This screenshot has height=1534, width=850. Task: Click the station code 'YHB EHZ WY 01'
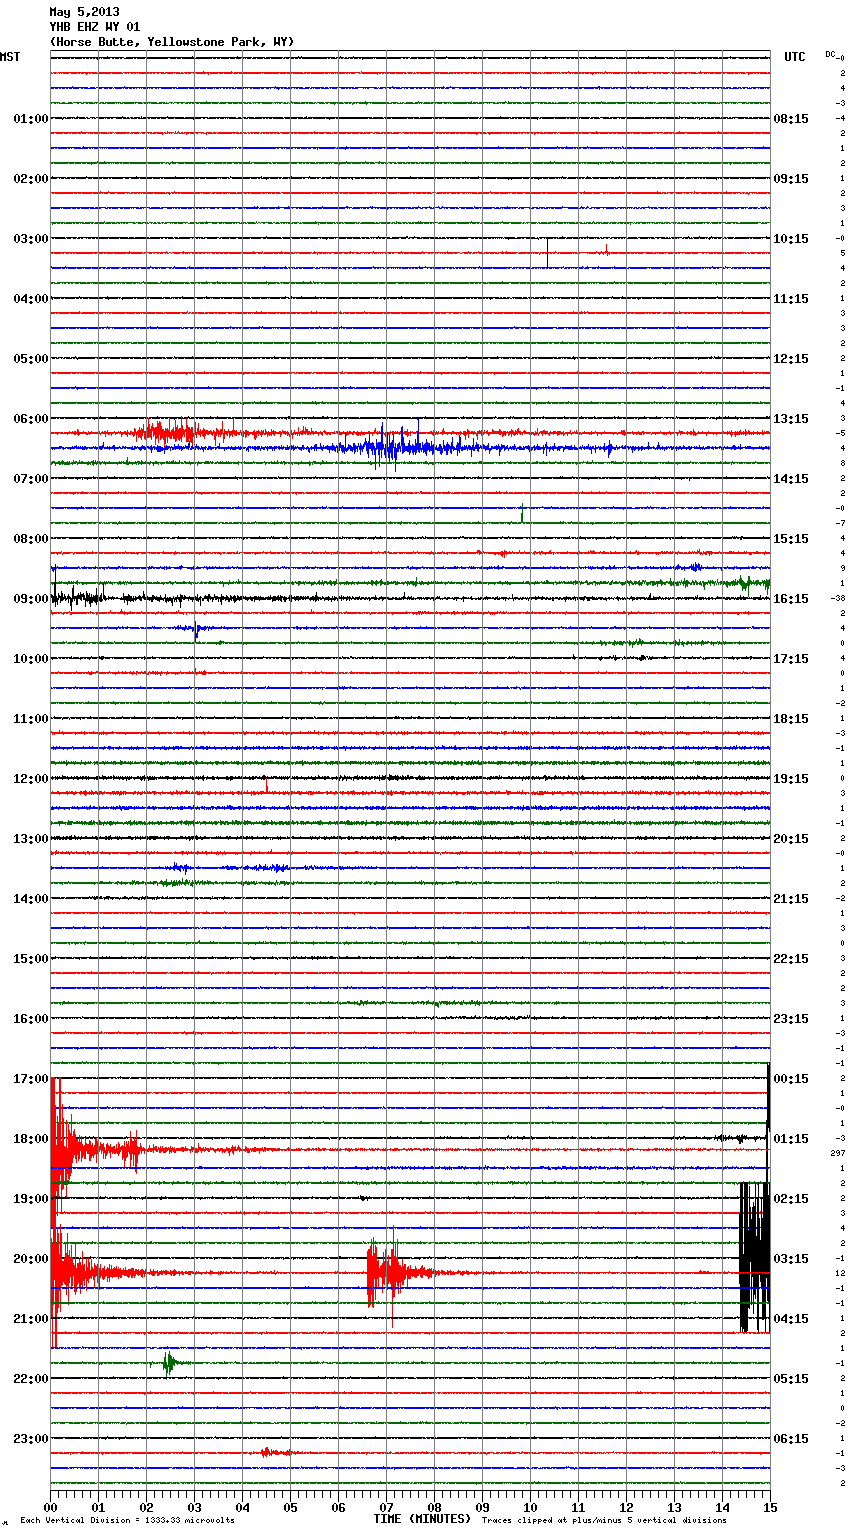click(94, 27)
